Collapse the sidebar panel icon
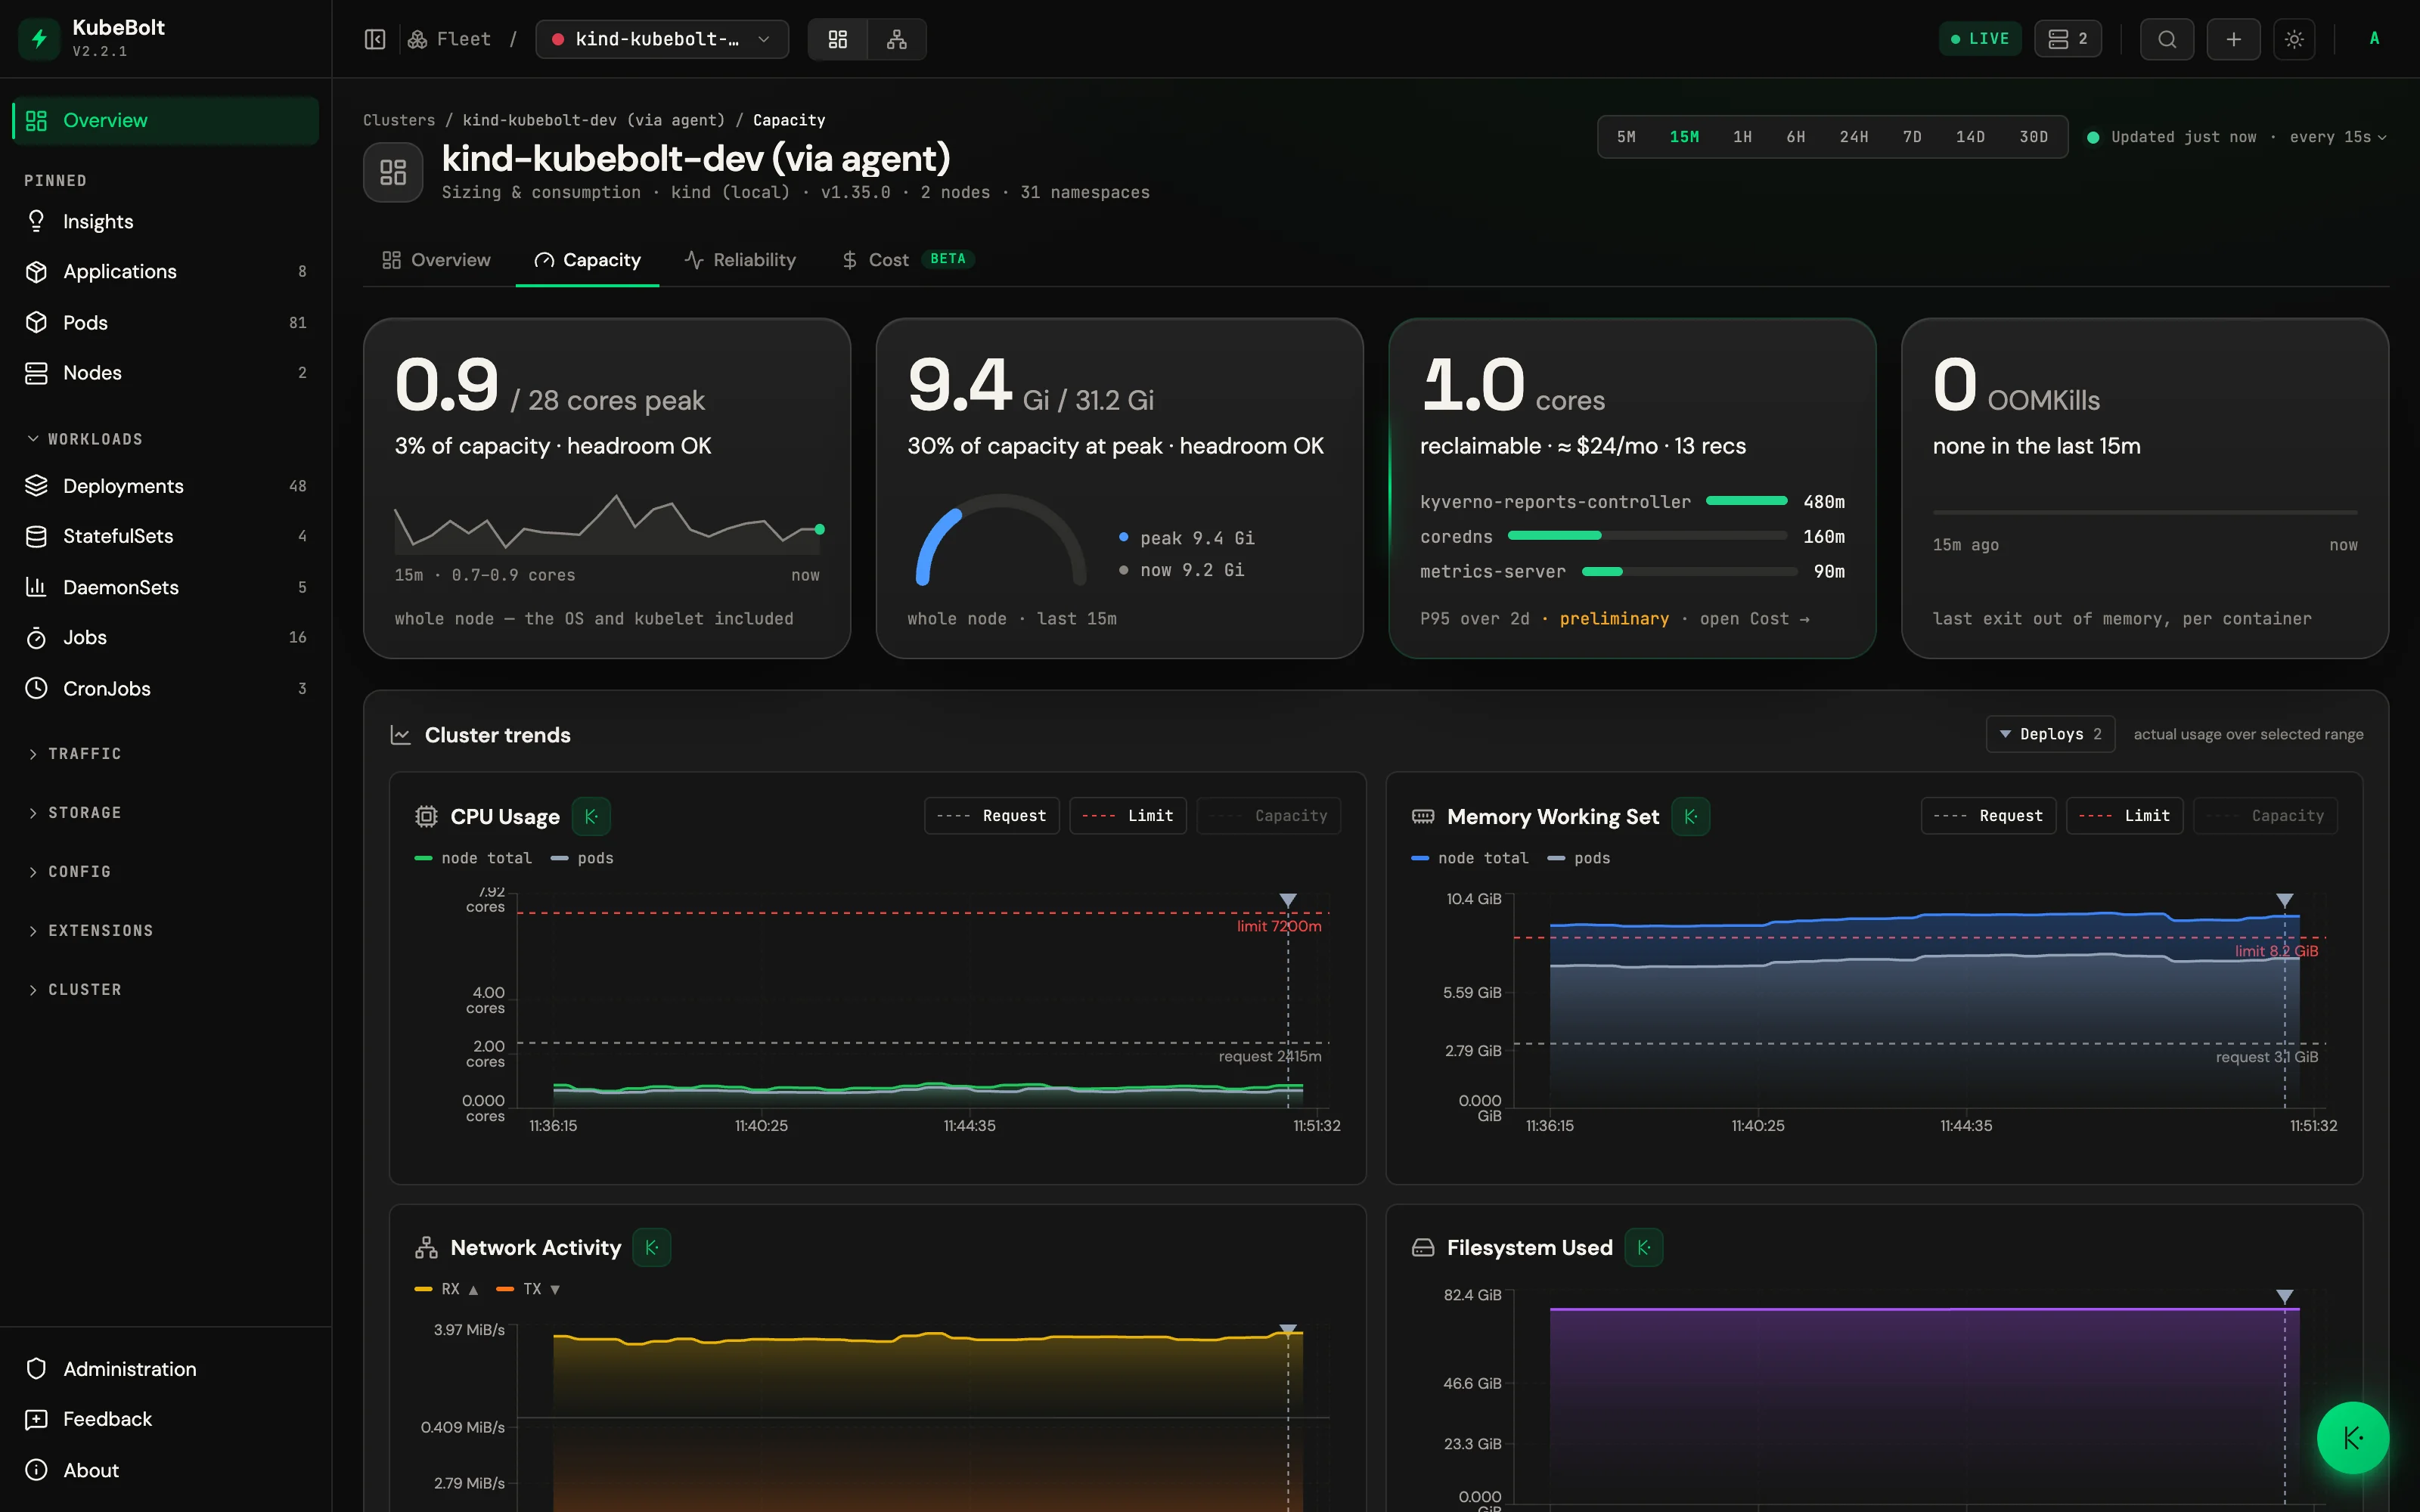 (375, 39)
